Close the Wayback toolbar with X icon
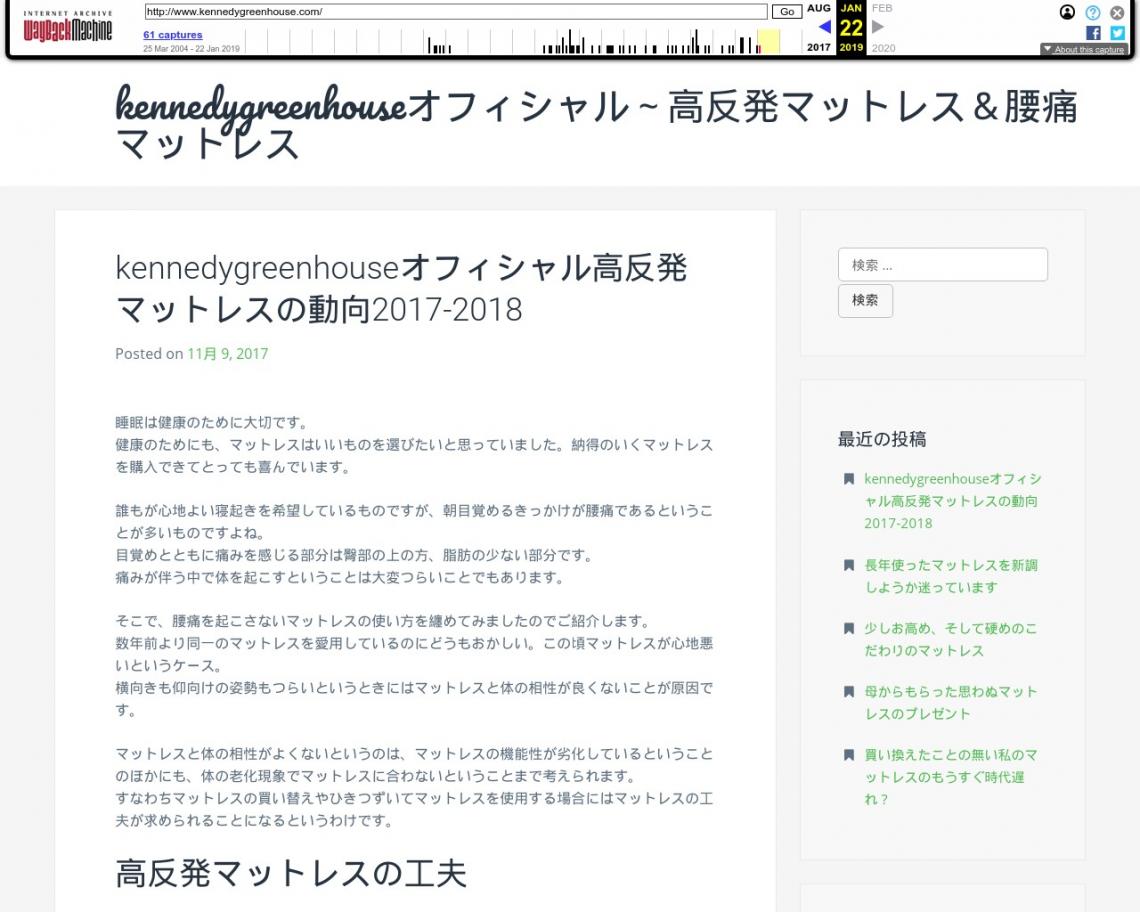1140x912 pixels. click(x=1117, y=13)
